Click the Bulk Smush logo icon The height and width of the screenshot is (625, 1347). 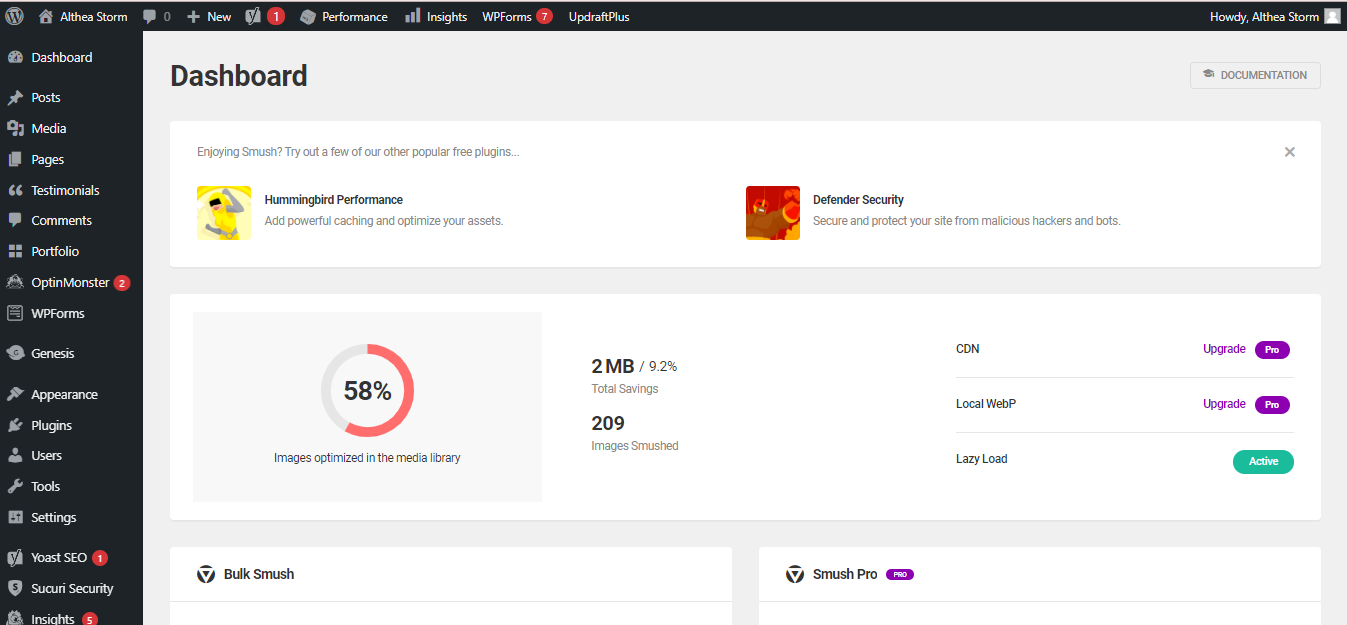pyautogui.click(x=206, y=574)
